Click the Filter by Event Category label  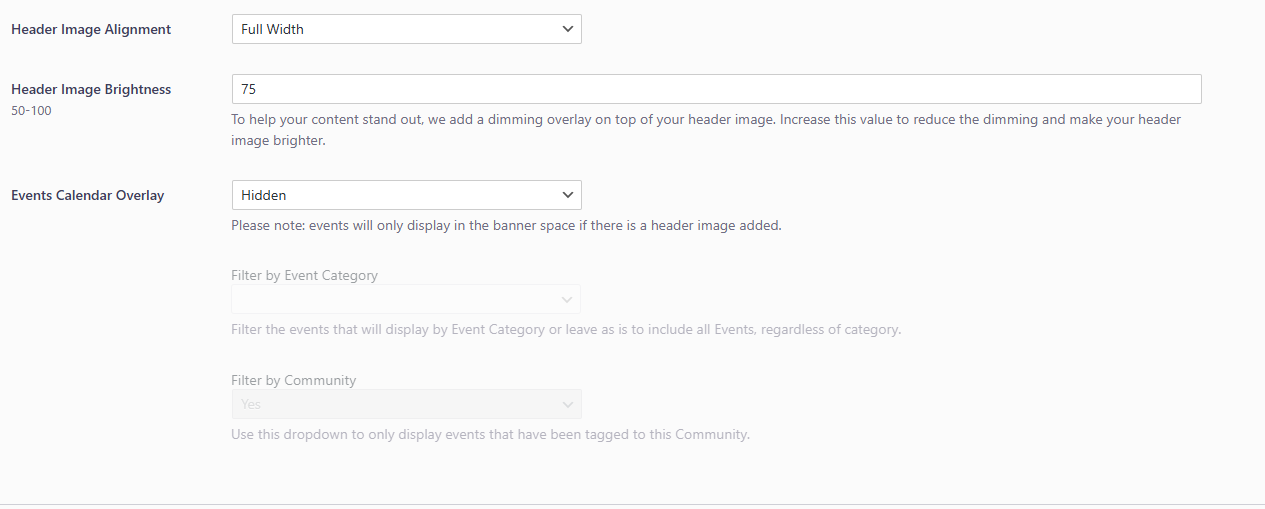tap(304, 275)
